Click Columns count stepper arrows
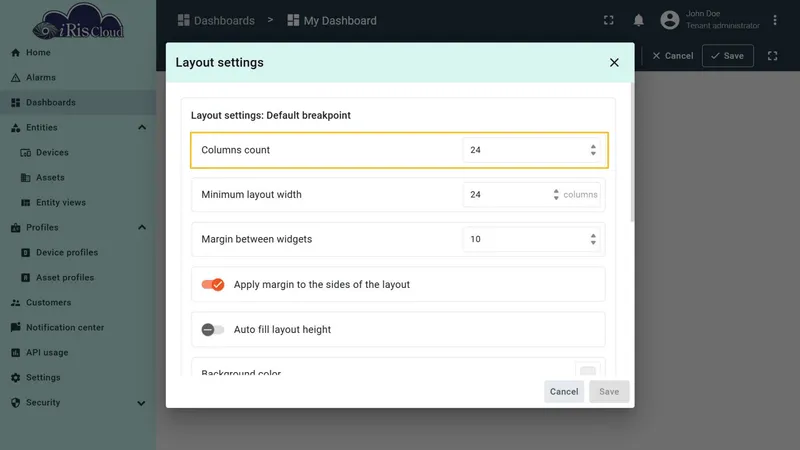 [x=593, y=150]
